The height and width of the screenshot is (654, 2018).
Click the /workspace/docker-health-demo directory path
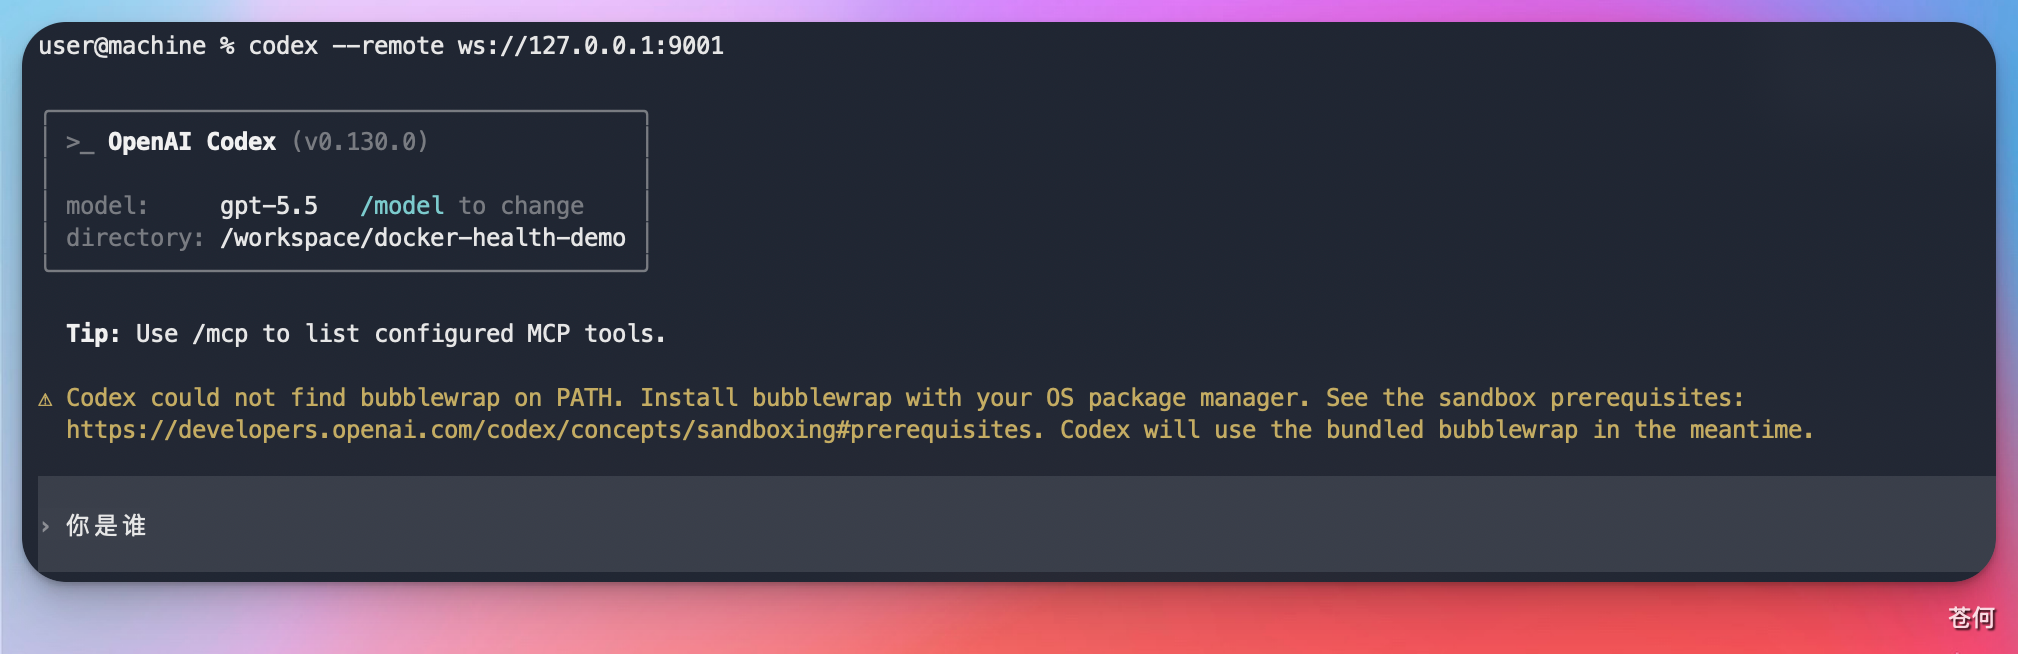pyautogui.click(x=423, y=238)
